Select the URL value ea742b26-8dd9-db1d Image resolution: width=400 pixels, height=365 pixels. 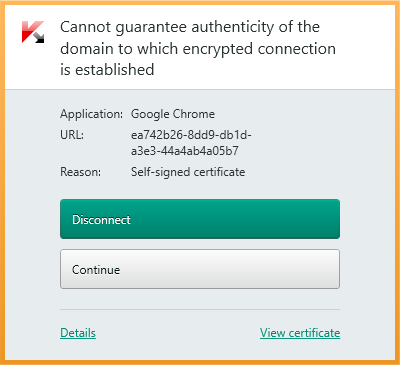(191, 135)
